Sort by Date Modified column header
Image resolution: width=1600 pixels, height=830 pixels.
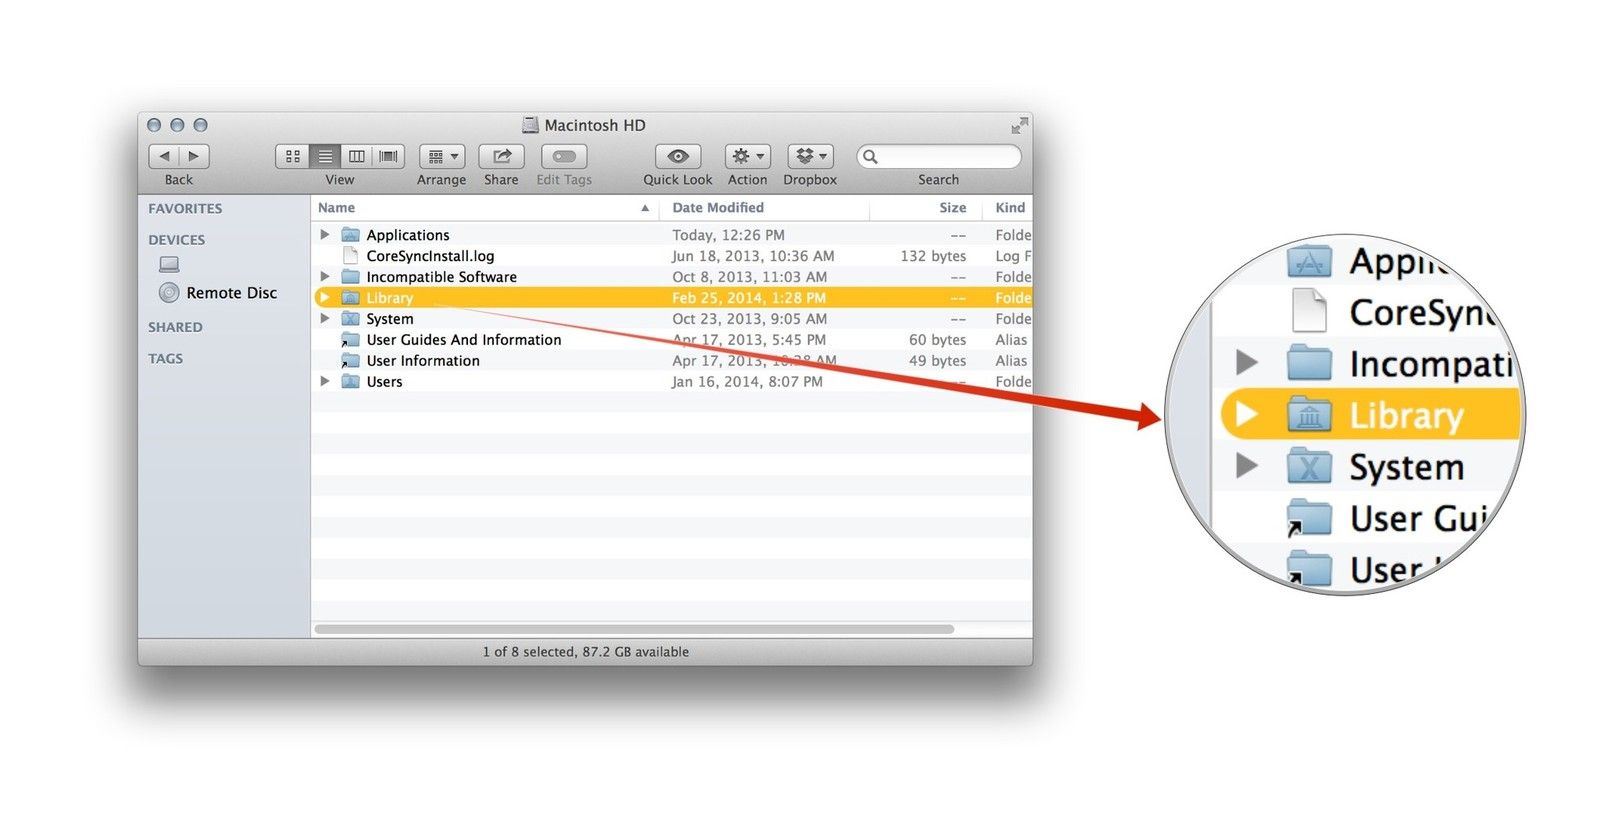(718, 208)
